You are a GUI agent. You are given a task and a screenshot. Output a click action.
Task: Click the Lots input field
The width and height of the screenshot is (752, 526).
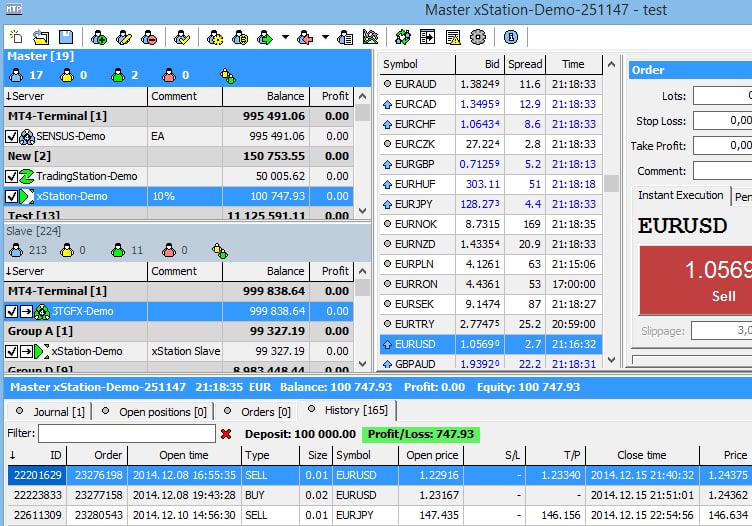pyautogui.click(x=722, y=96)
